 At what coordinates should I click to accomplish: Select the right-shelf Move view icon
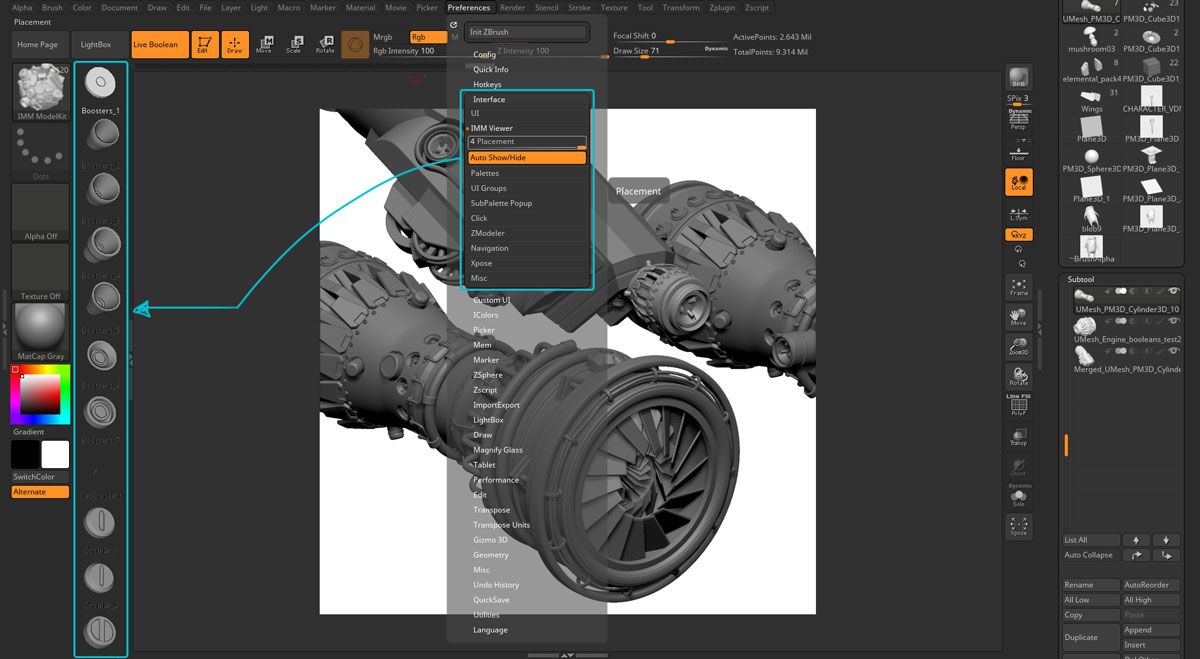(x=1018, y=317)
